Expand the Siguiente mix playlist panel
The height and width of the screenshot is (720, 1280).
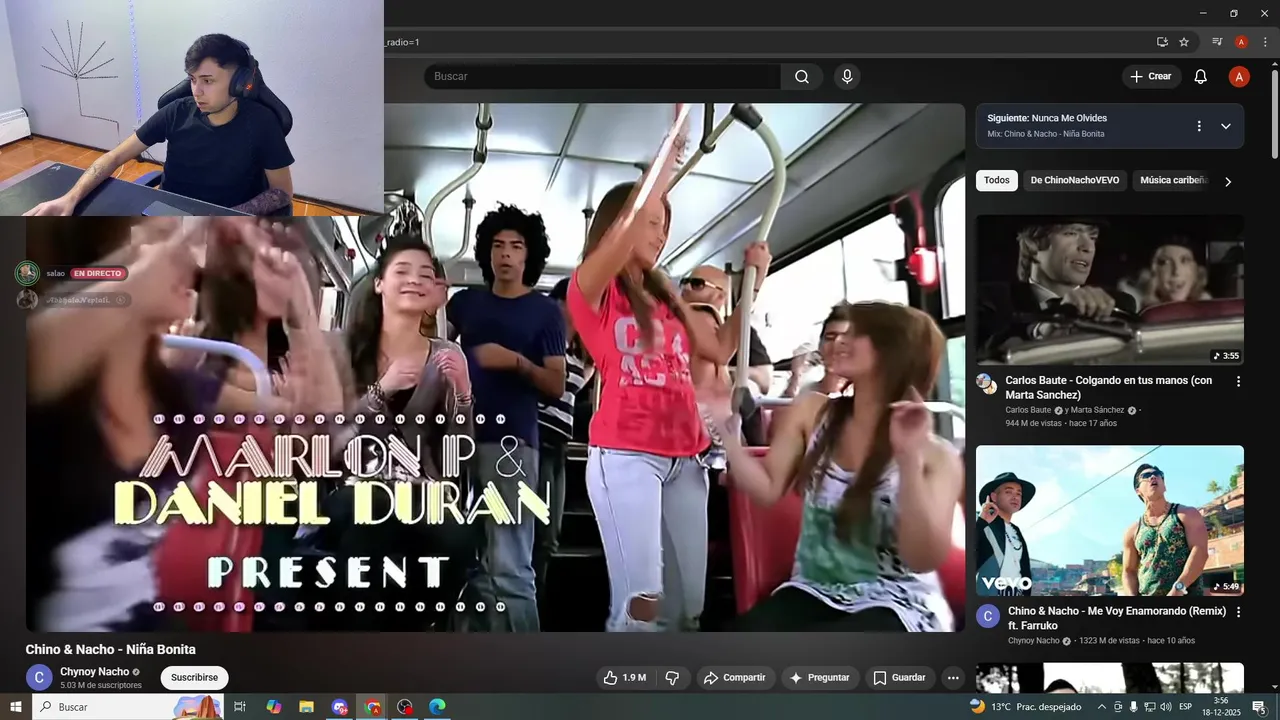pos(1225,126)
